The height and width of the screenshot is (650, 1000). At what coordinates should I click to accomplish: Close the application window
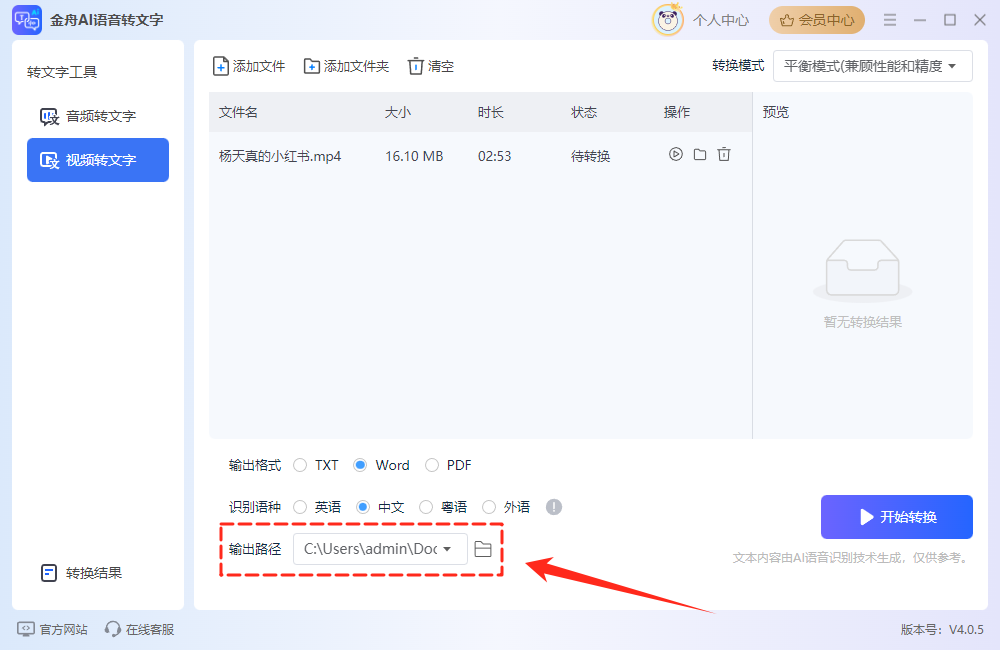click(980, 20)
